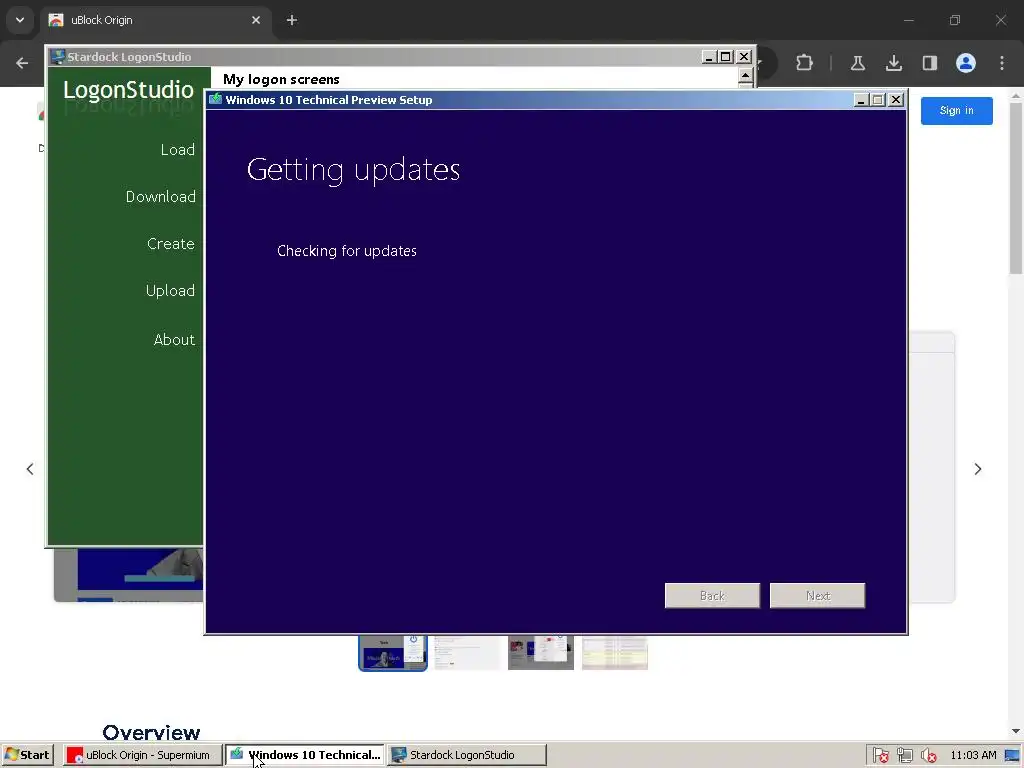Click the Setup window title bar icon
This screenshot has width=1024, height=768.
point(216,99)
